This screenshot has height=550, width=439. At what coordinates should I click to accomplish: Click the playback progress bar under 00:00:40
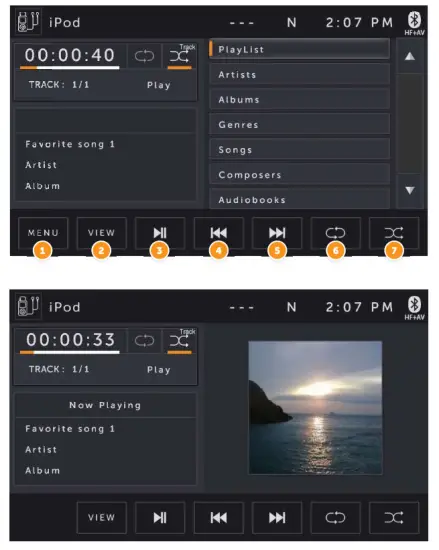point(69,68)
